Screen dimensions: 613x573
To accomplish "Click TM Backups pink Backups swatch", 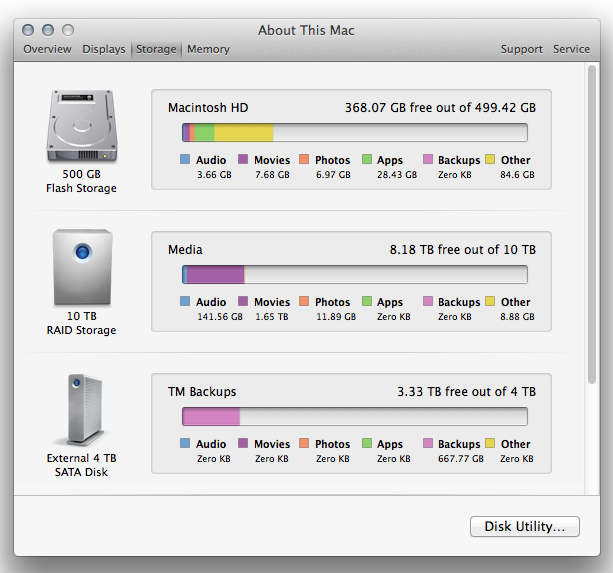I will coord(428,443).
